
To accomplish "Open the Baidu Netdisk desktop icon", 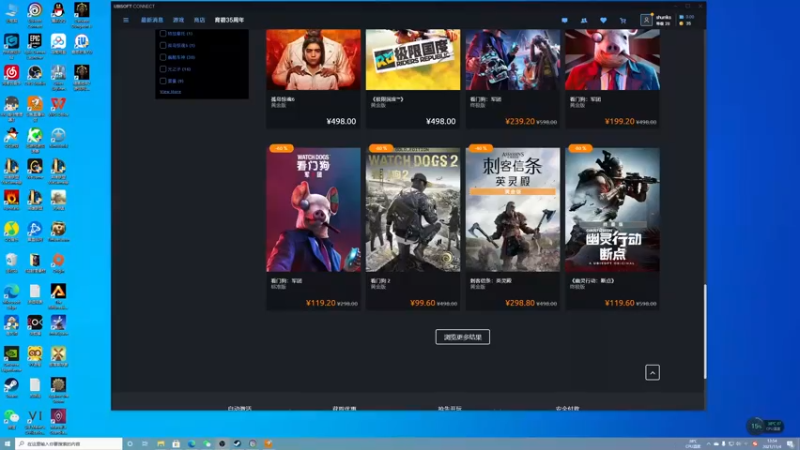I will pos(58,43).
